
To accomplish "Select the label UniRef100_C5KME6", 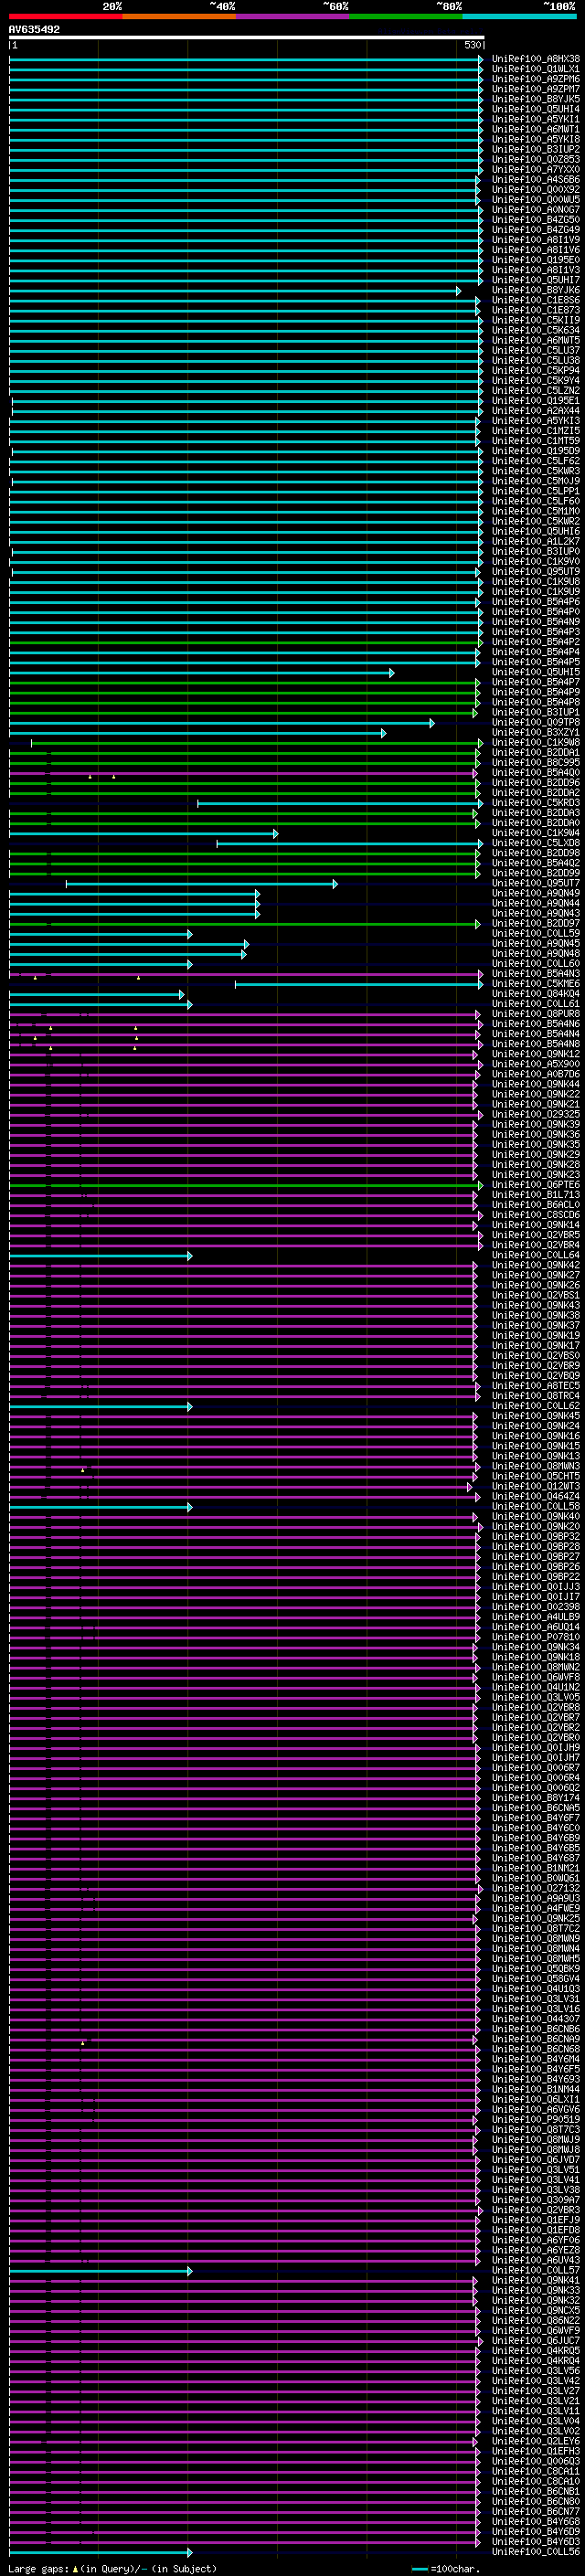I will coord(535,984).
